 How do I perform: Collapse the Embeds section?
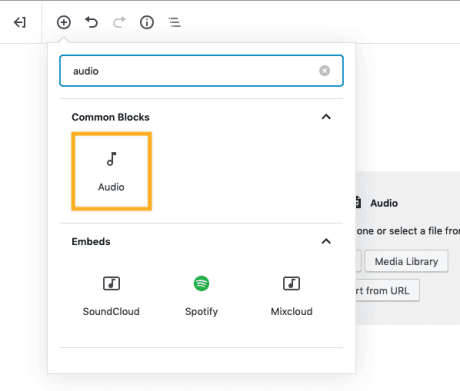pos(326,241)
